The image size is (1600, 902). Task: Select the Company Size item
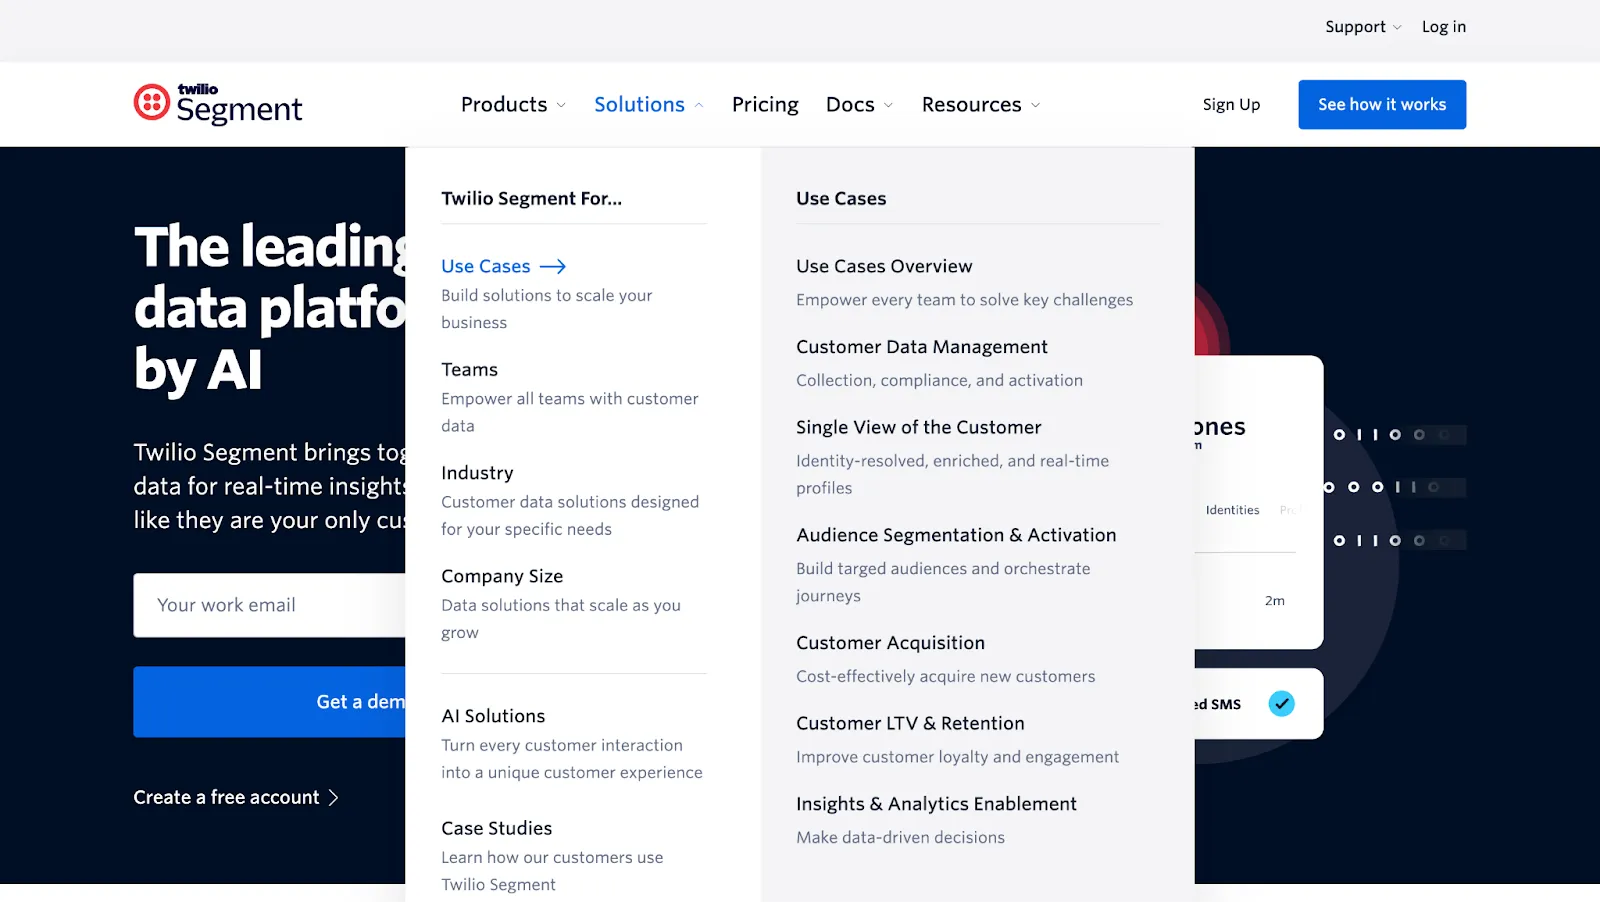point(502,576)
